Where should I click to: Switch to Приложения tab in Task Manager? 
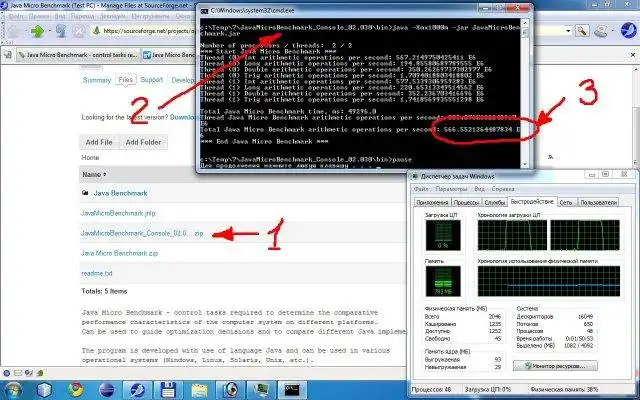(x=432, y=202)
